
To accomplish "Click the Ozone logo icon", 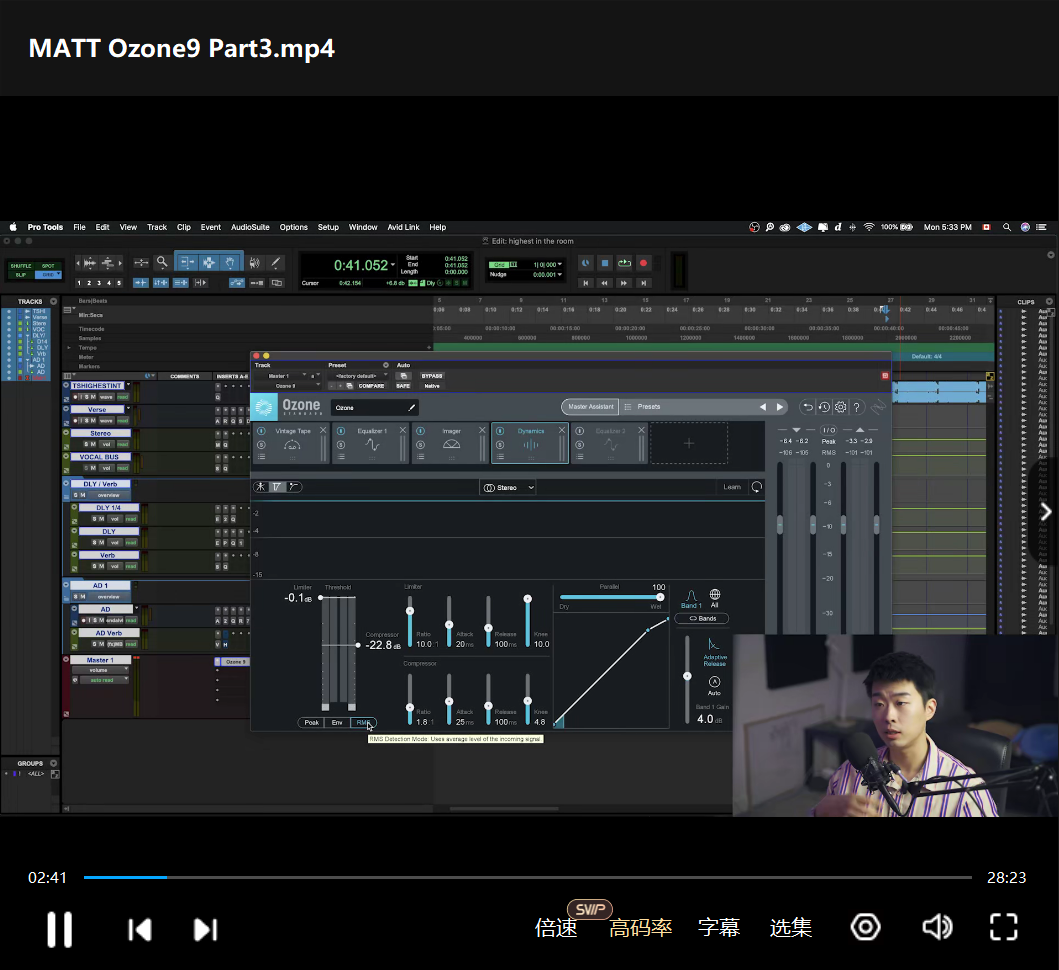I will click(264, 407).
